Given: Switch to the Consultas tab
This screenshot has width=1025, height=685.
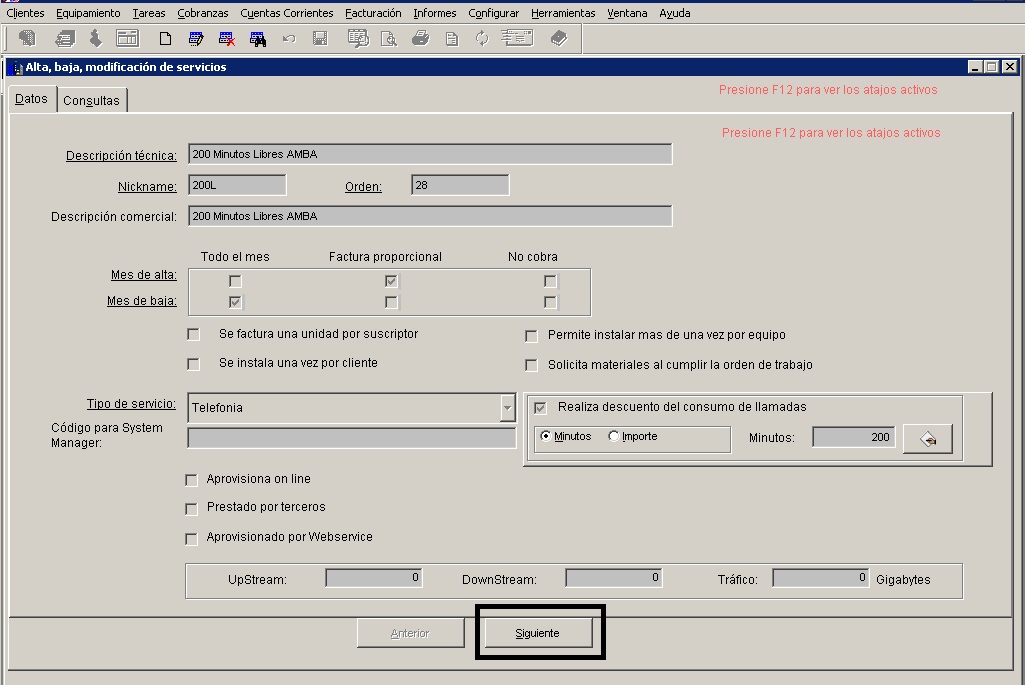Looking at the screenshot, I should click(x=91, y=101).
